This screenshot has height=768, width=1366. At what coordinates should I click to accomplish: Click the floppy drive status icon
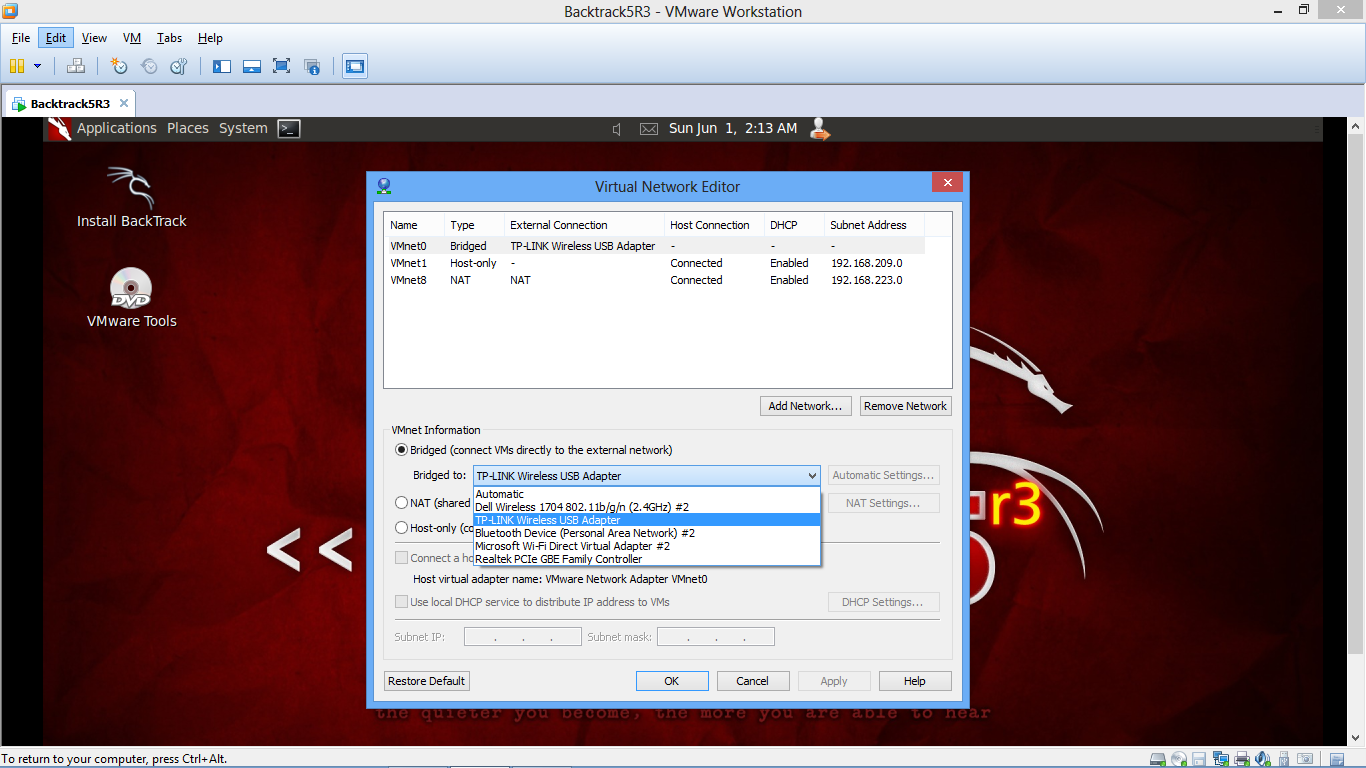1199,759
